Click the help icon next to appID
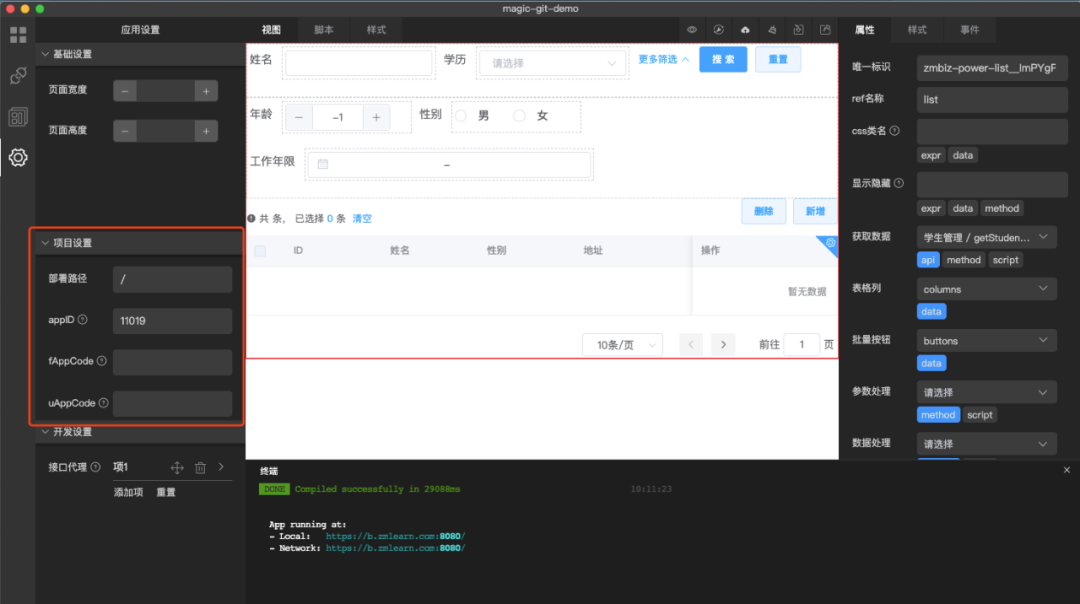This screenshot has width=1080, height=604. point(83,320)
